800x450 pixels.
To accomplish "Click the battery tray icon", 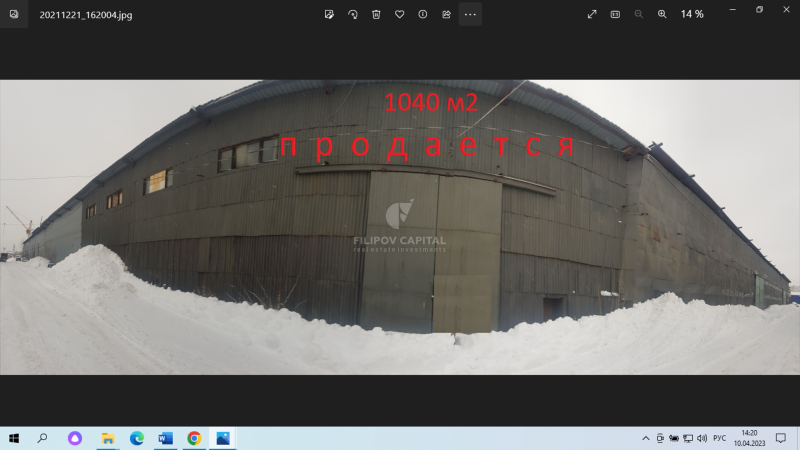I will click(674, 438).
